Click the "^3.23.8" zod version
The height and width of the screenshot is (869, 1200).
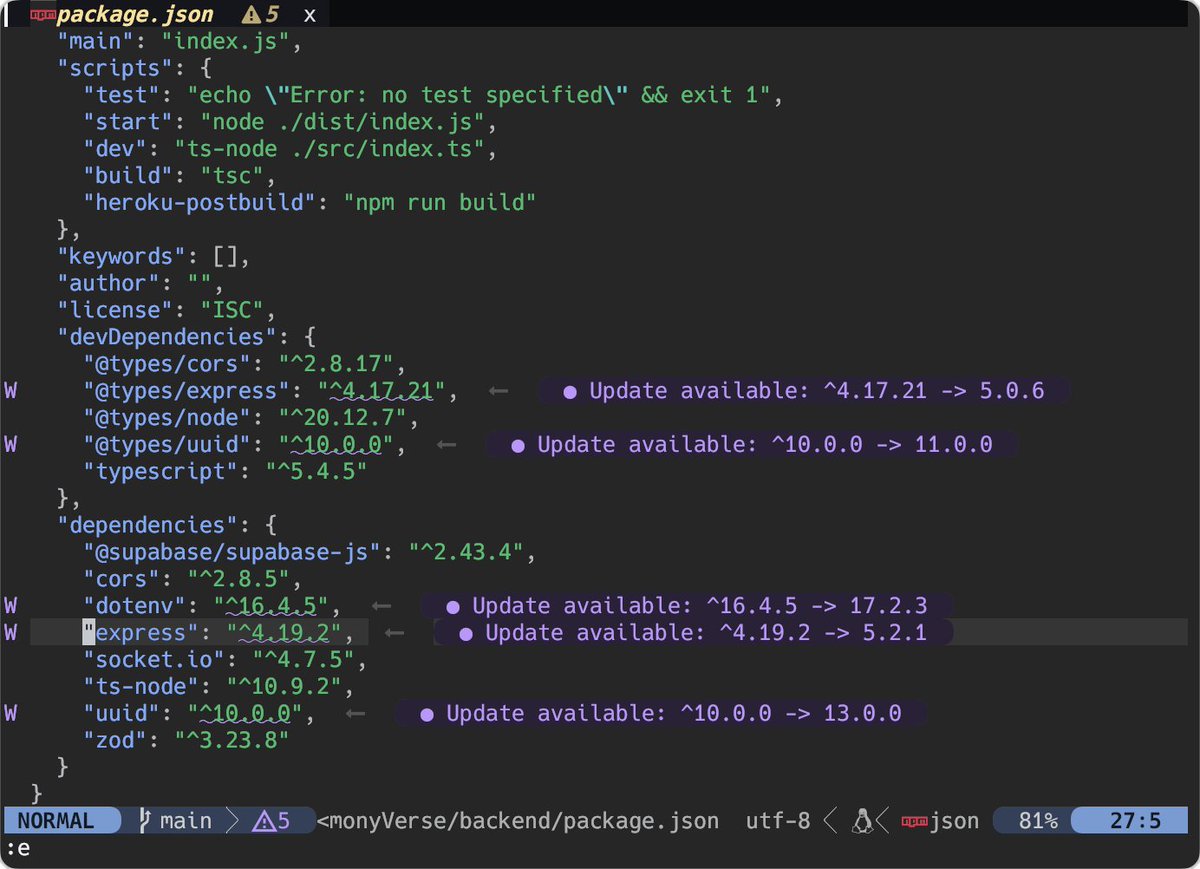coord(232,741)
